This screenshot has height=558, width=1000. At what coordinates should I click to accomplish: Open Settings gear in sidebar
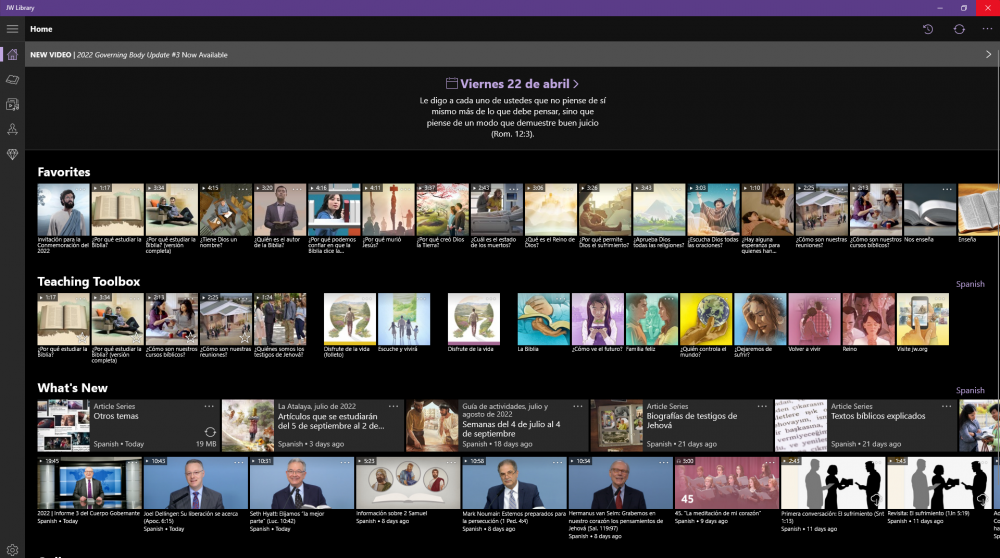click(x=12, y=549)
